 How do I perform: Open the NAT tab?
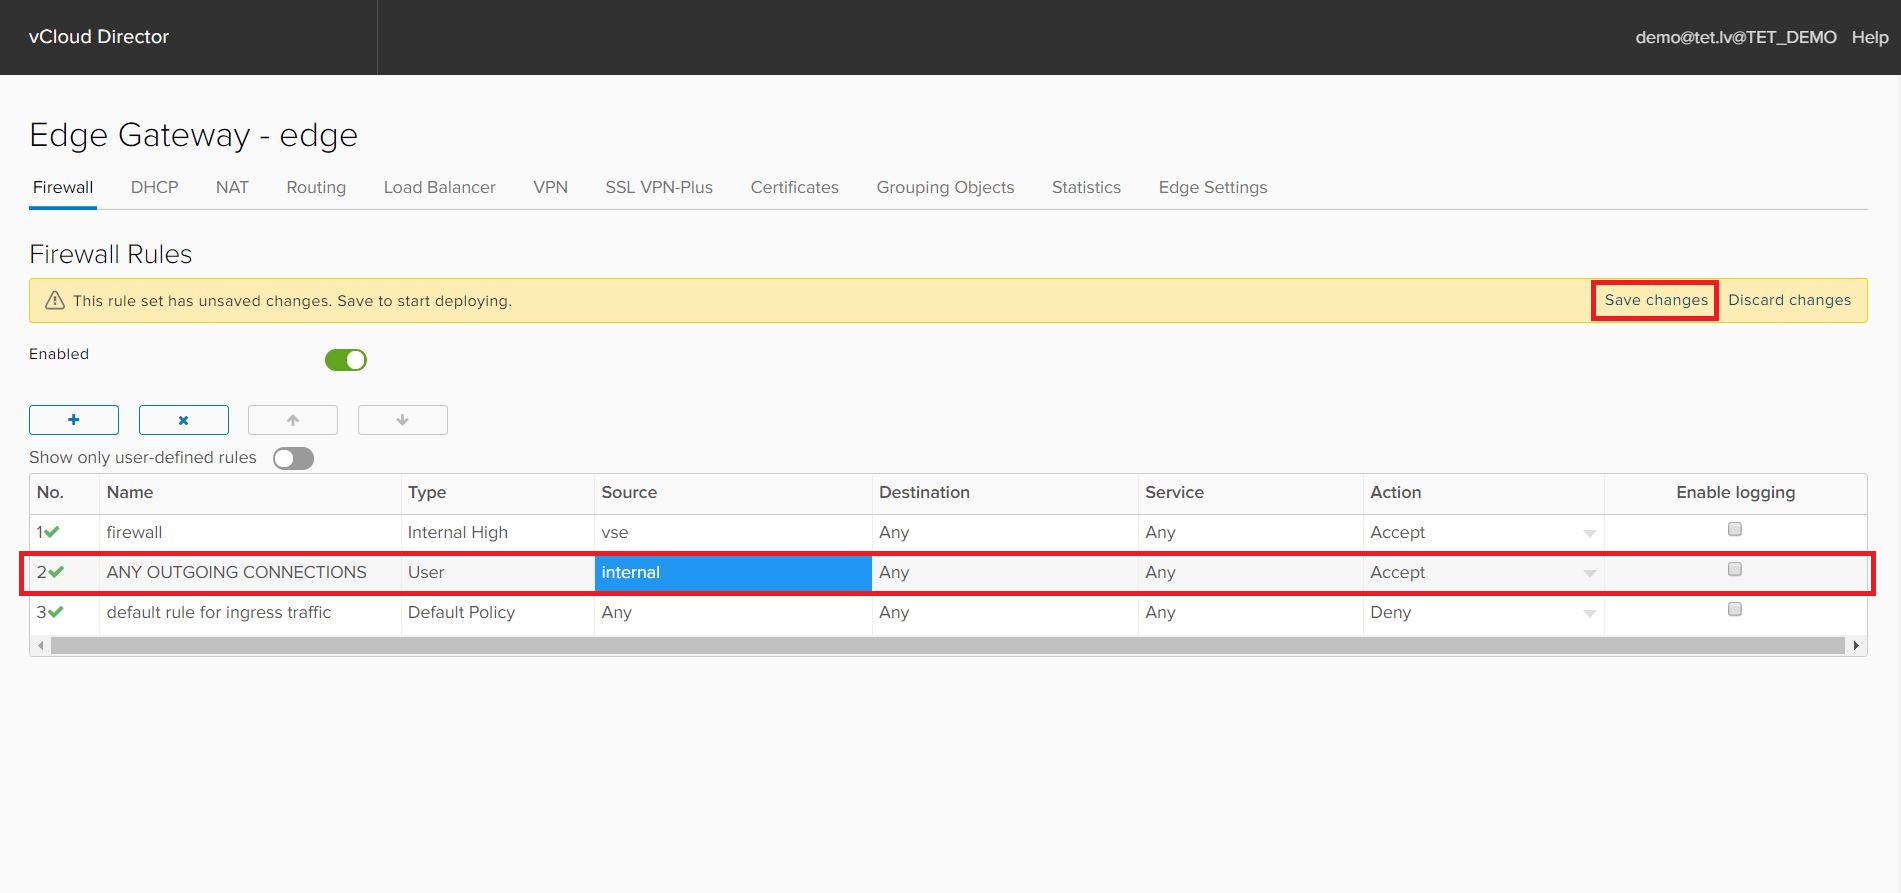(x=232, y=187)
